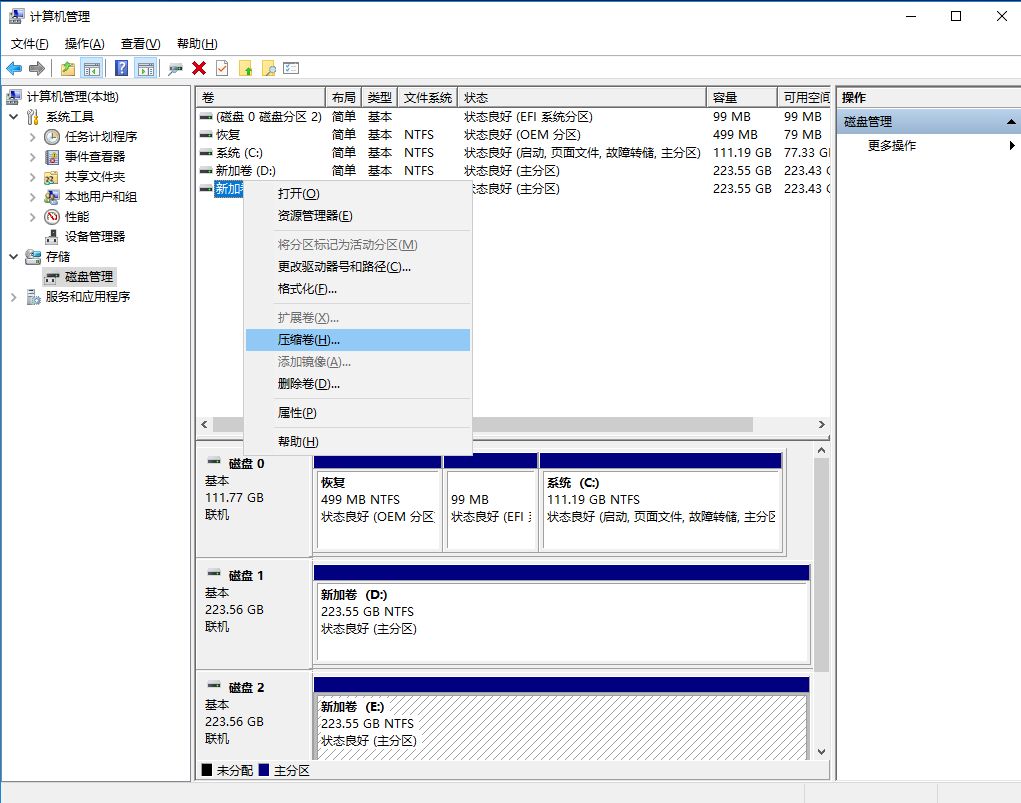This screenshot has width=1021, height=803.
Task: Click the properties checkmark toolbar icon
Action: (x=221, y=67)
